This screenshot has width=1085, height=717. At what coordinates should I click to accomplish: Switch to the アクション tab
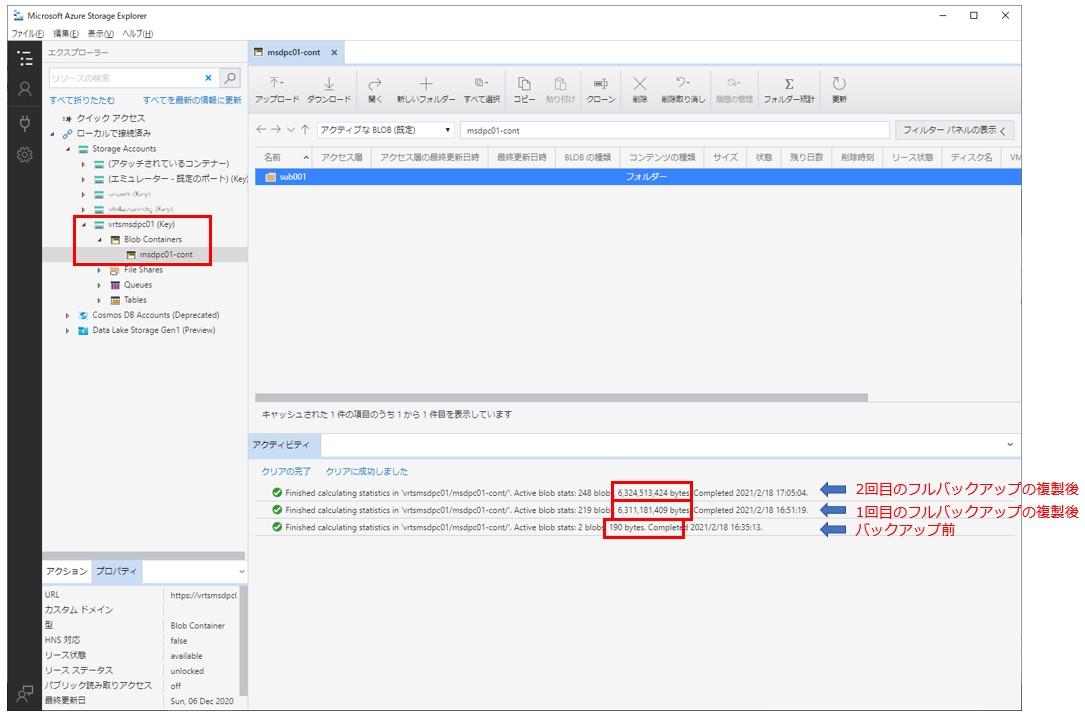[x=66, y=571]
